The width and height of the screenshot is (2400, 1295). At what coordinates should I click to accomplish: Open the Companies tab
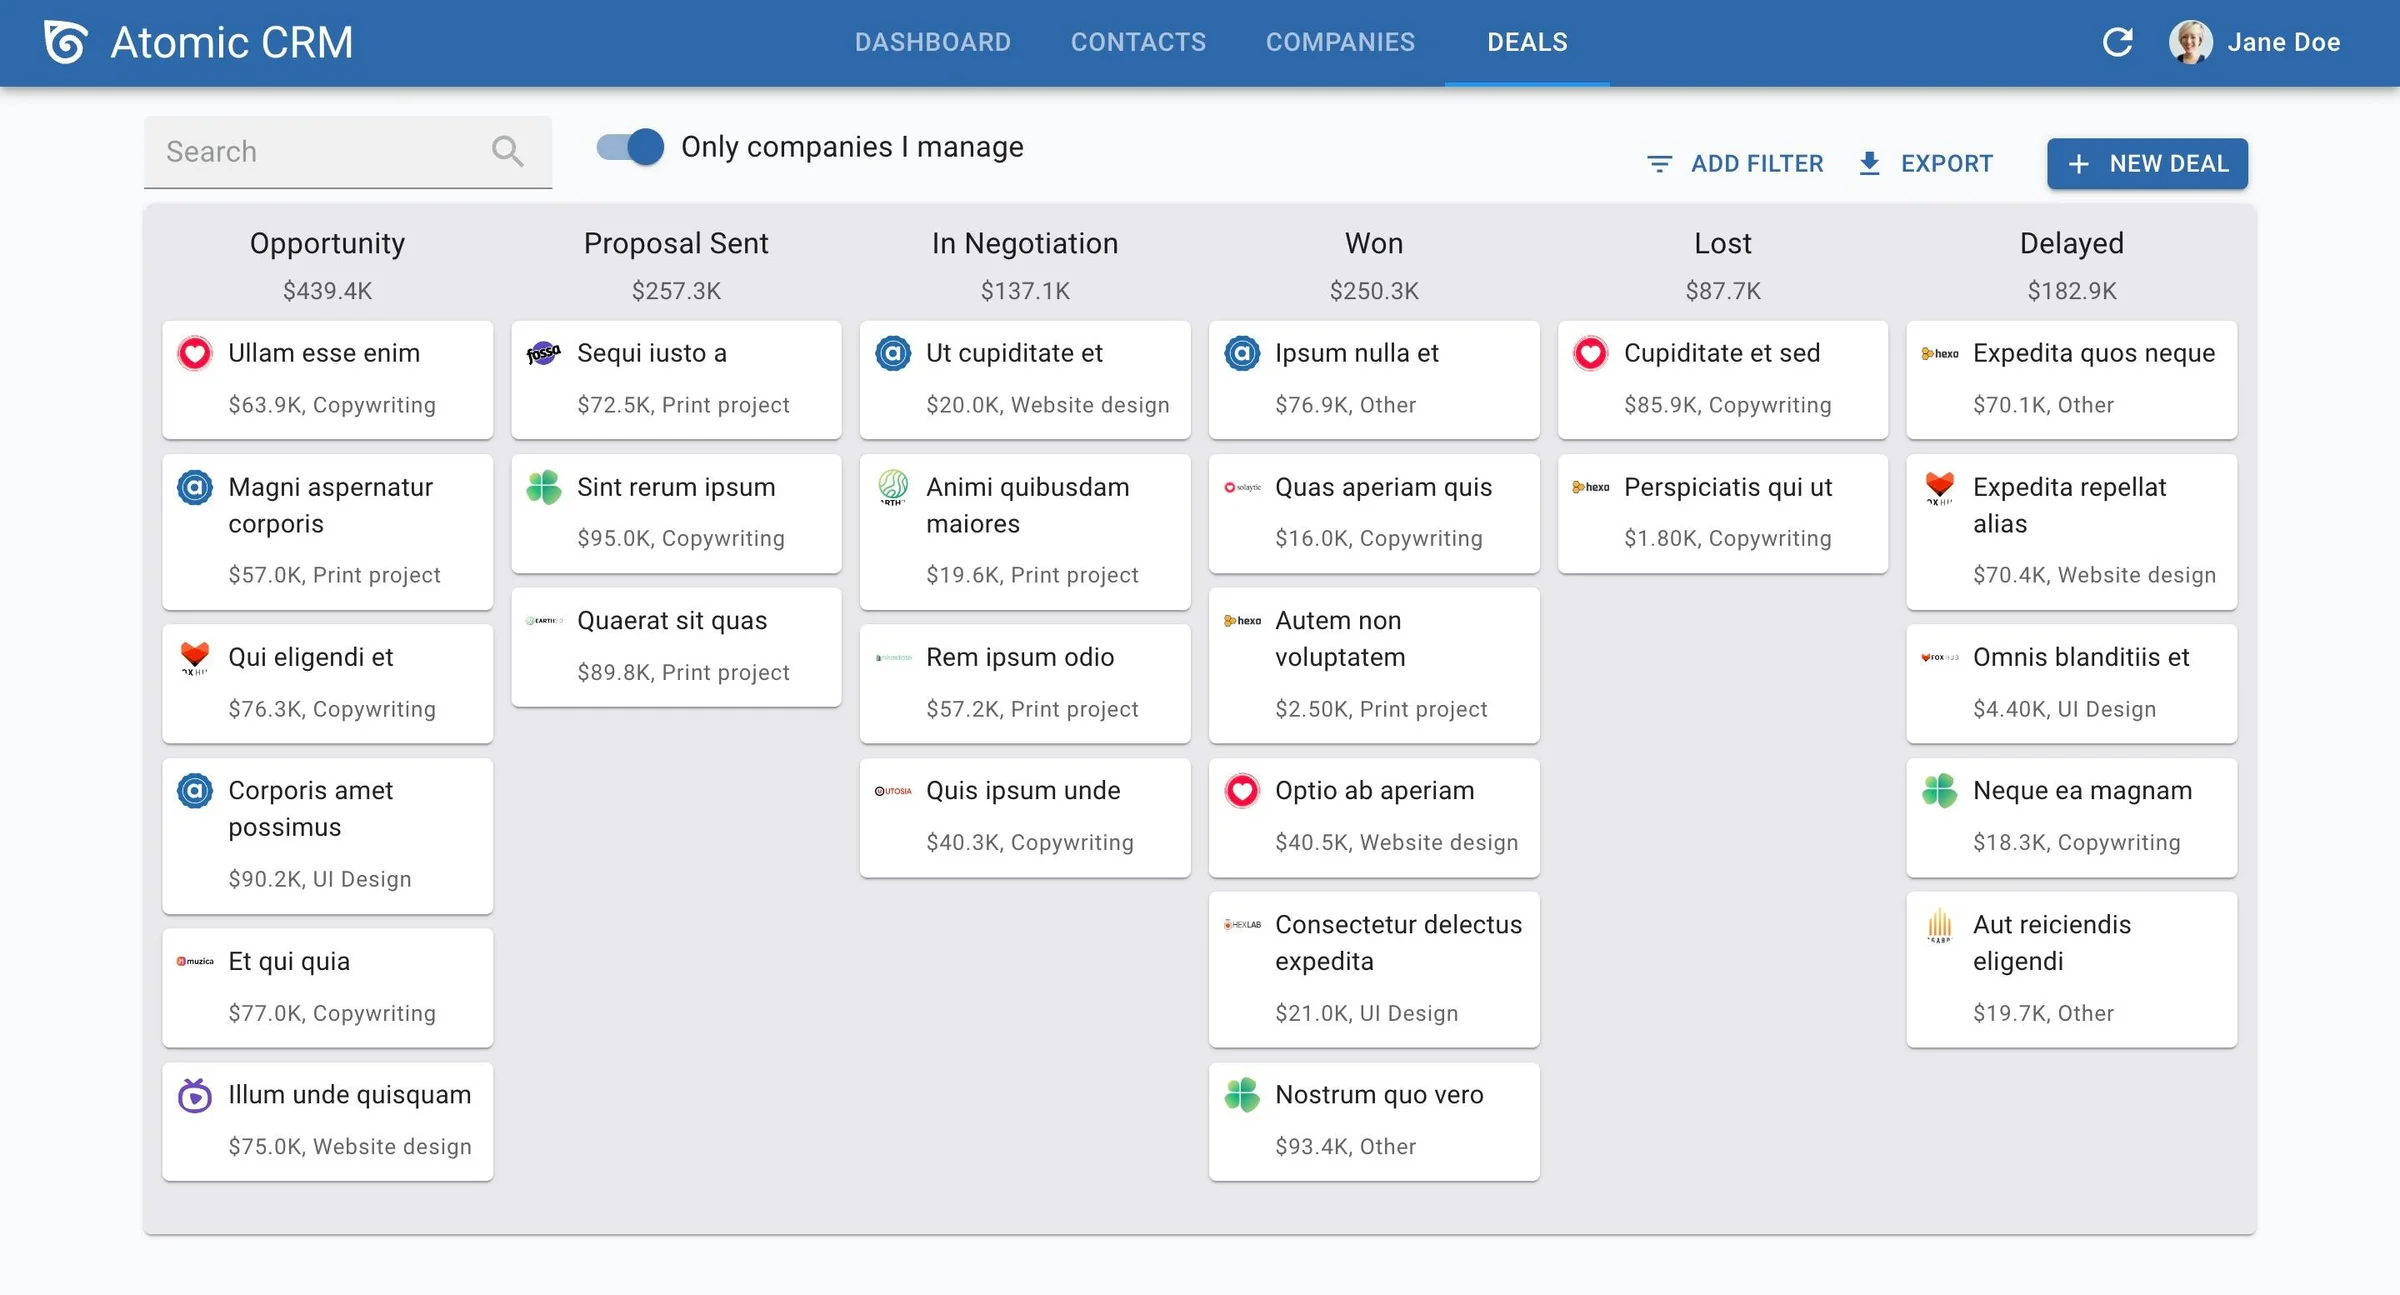click(x=1340, y=42)
